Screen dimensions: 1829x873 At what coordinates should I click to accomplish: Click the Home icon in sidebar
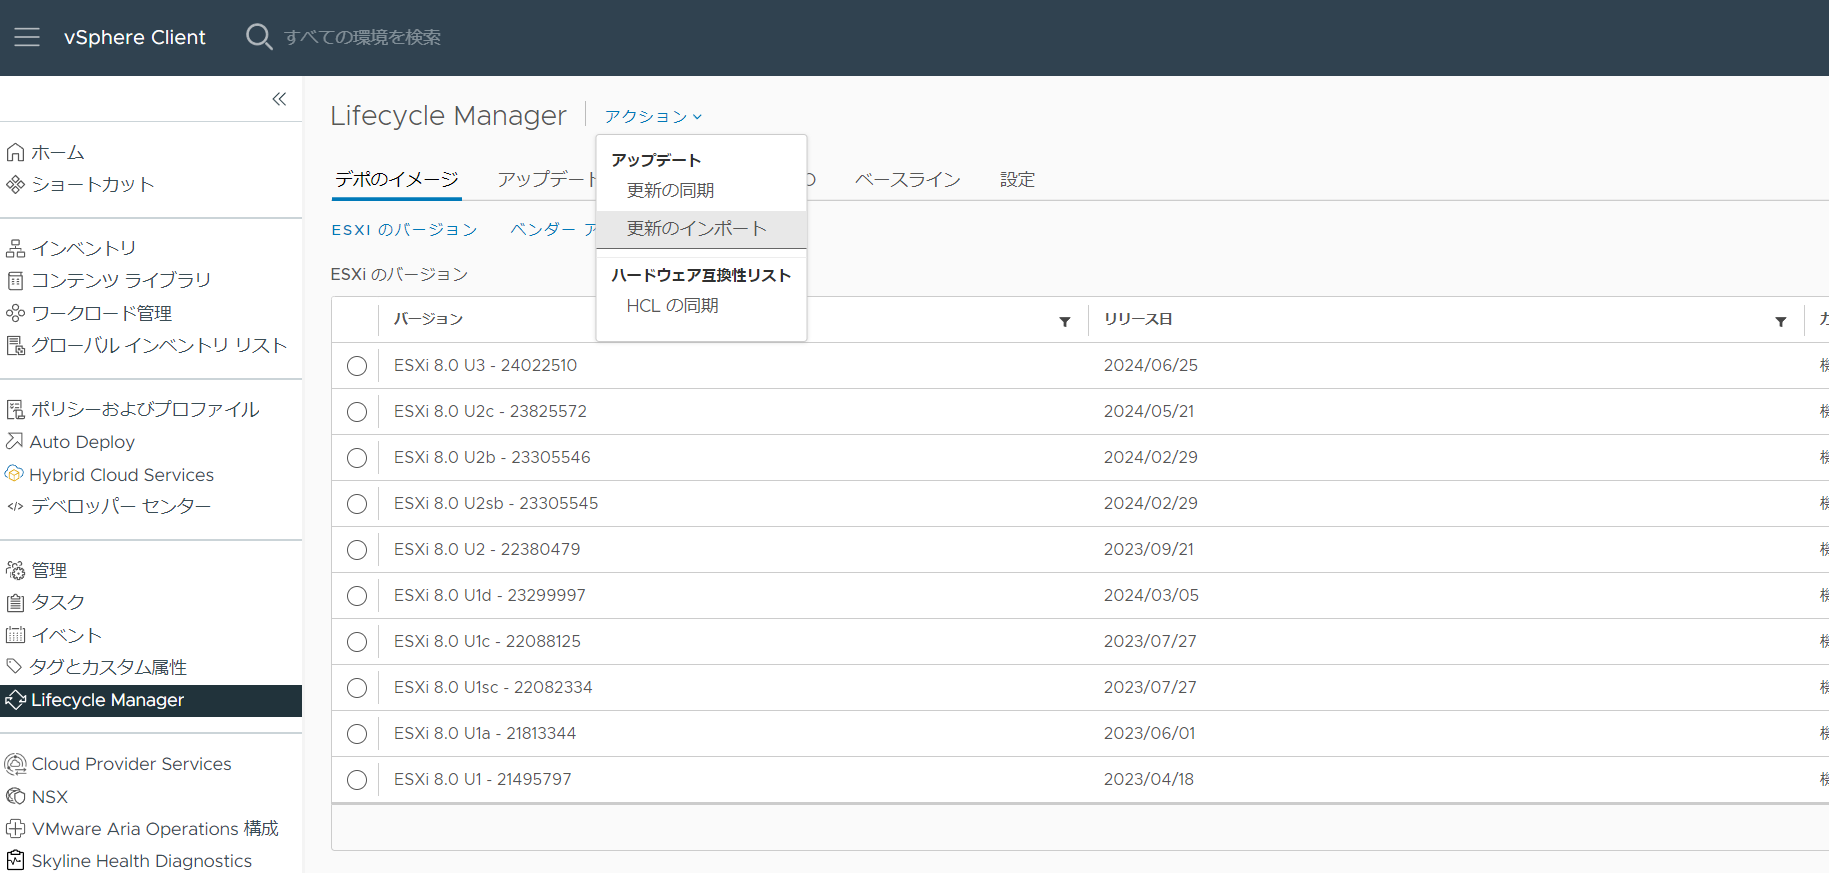(15, 152)
